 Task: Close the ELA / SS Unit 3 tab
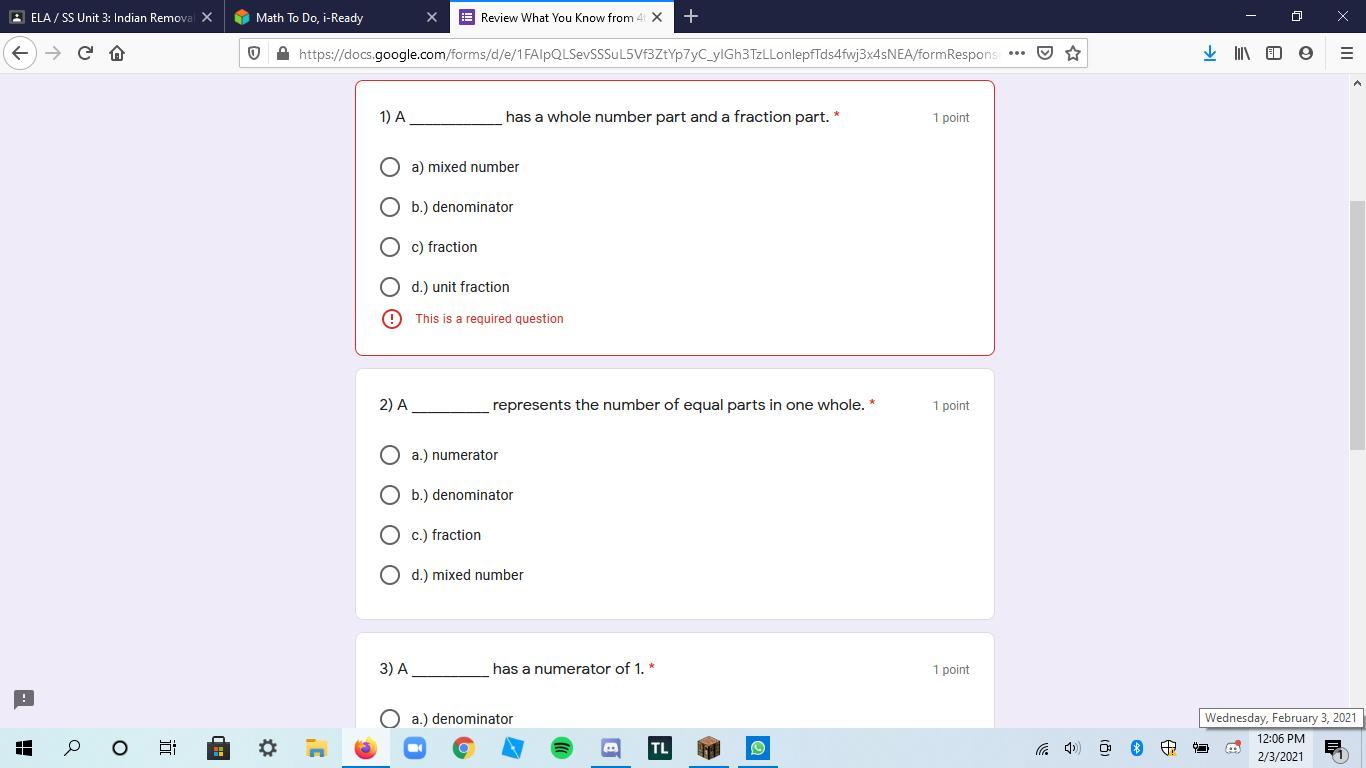[x=207, y=17]
